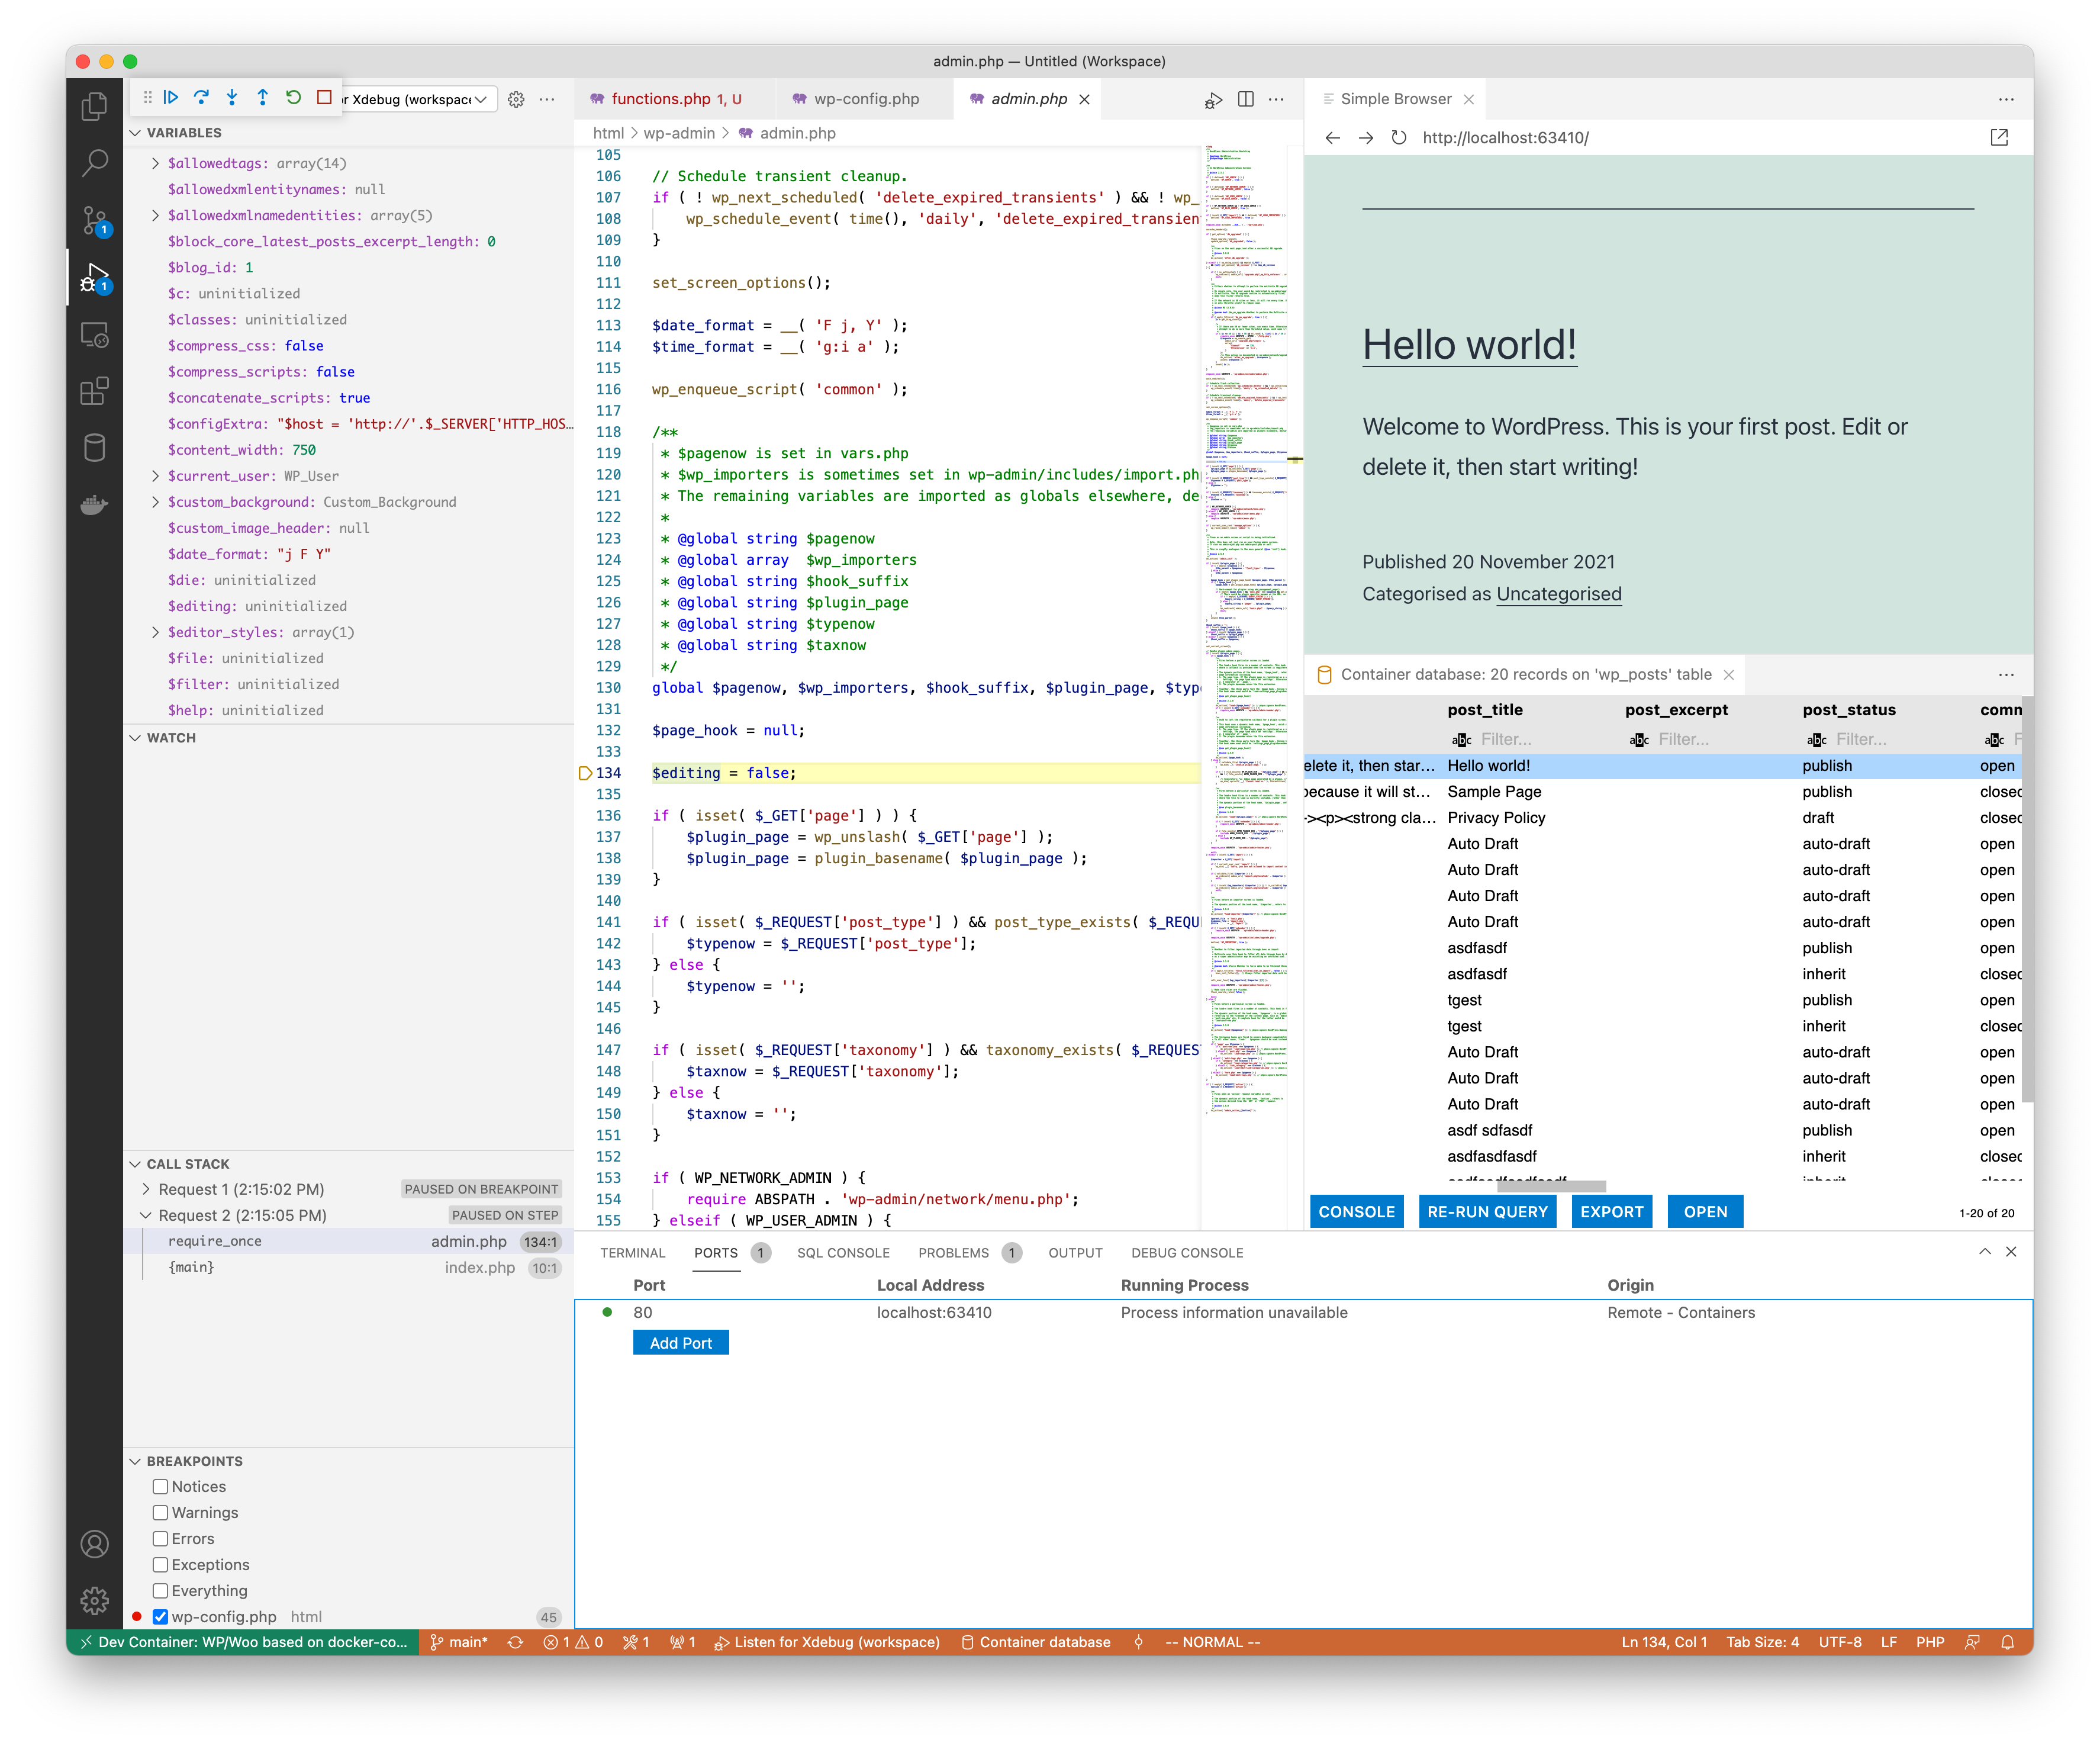The width and height of the screenshot is (2100, 1743).
Task: Enable the Notices breakpoint checkbox
Action: coord(160,1487)
